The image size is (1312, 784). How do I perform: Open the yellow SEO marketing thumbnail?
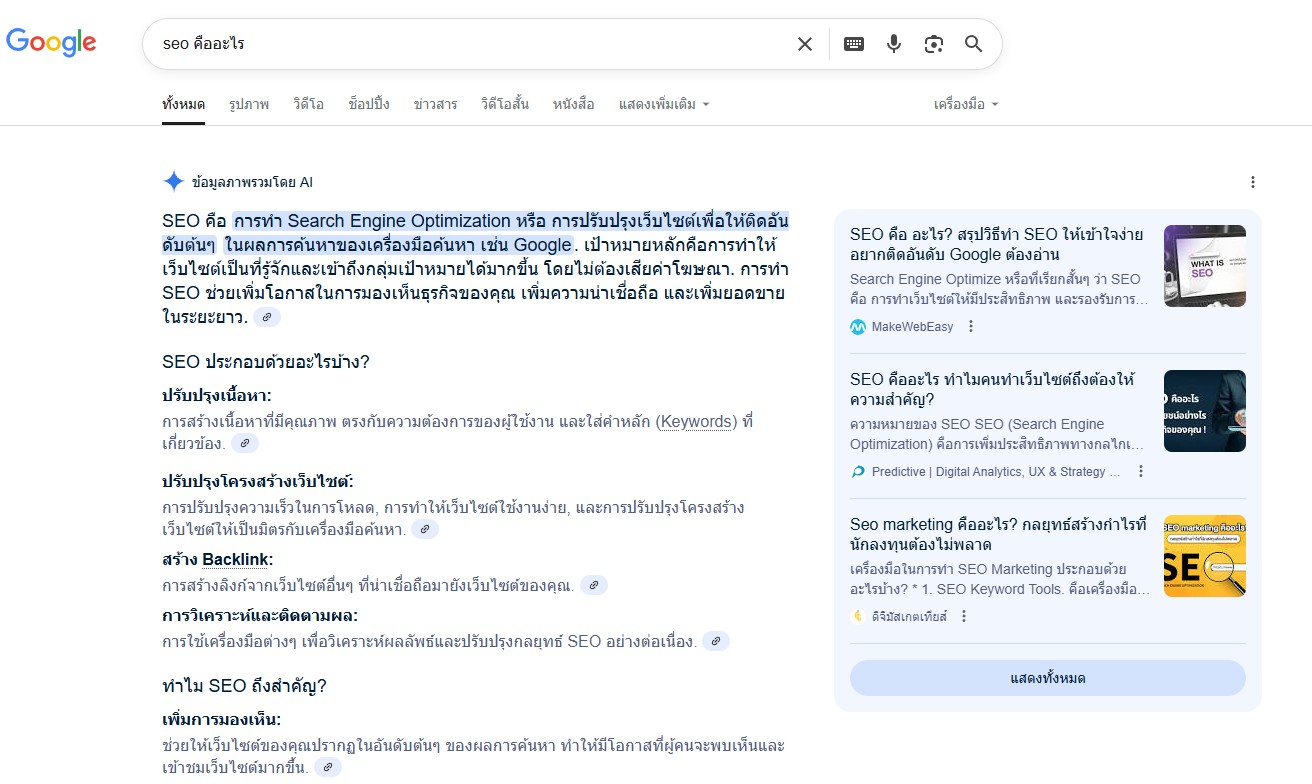[1205, 556]
